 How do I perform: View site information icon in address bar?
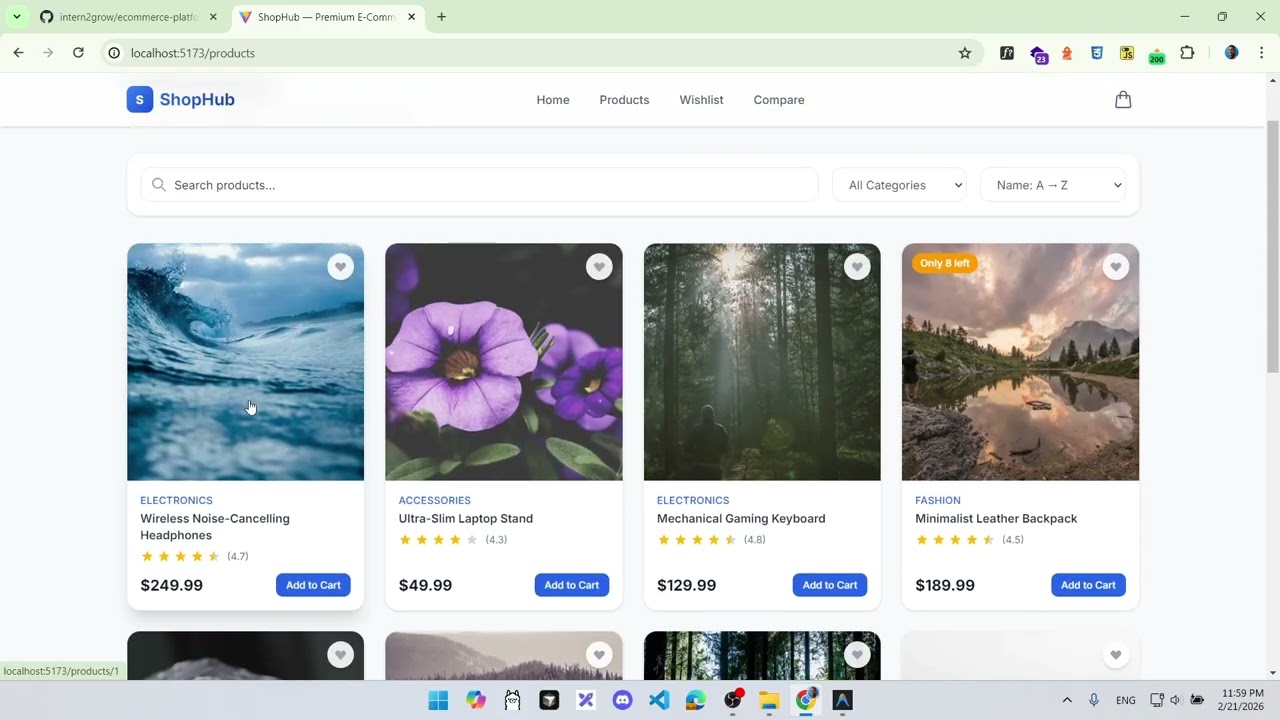coord(114,53)
